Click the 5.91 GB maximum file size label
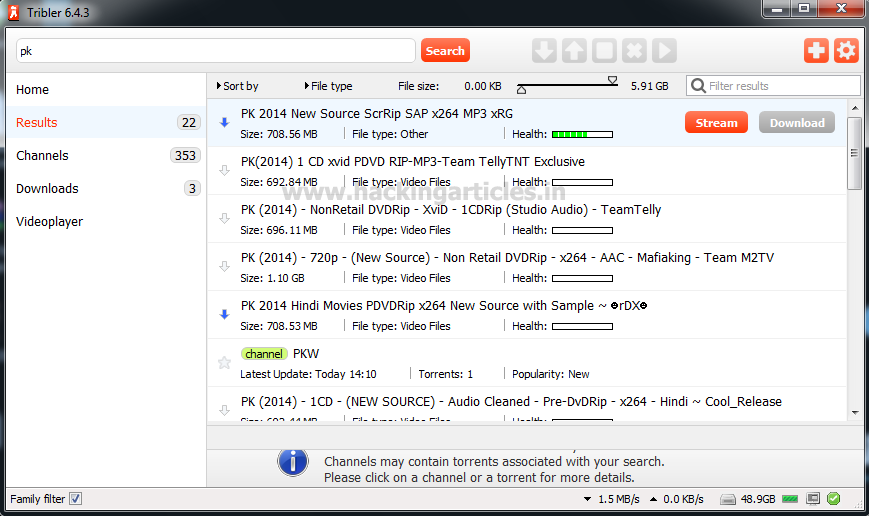Screen dimensions: 869x516 [650, 86]
